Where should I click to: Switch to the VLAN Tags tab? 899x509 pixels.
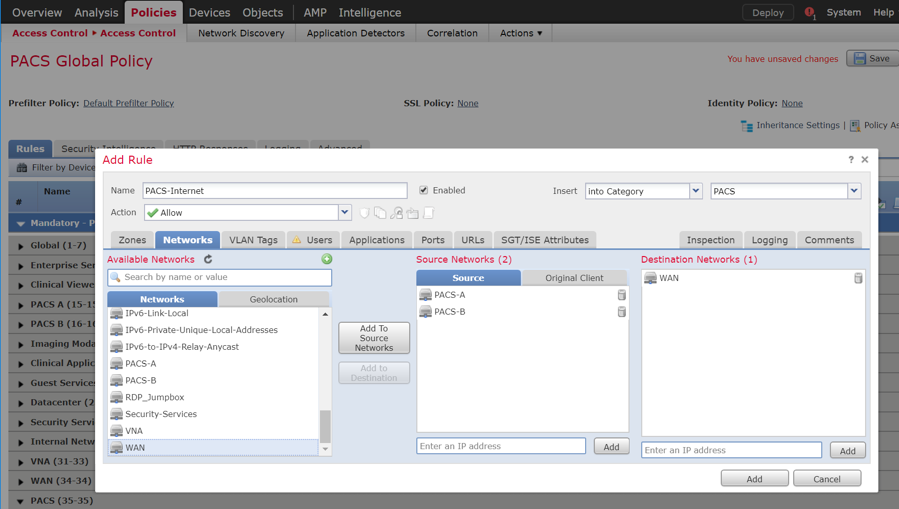point(253,240)
